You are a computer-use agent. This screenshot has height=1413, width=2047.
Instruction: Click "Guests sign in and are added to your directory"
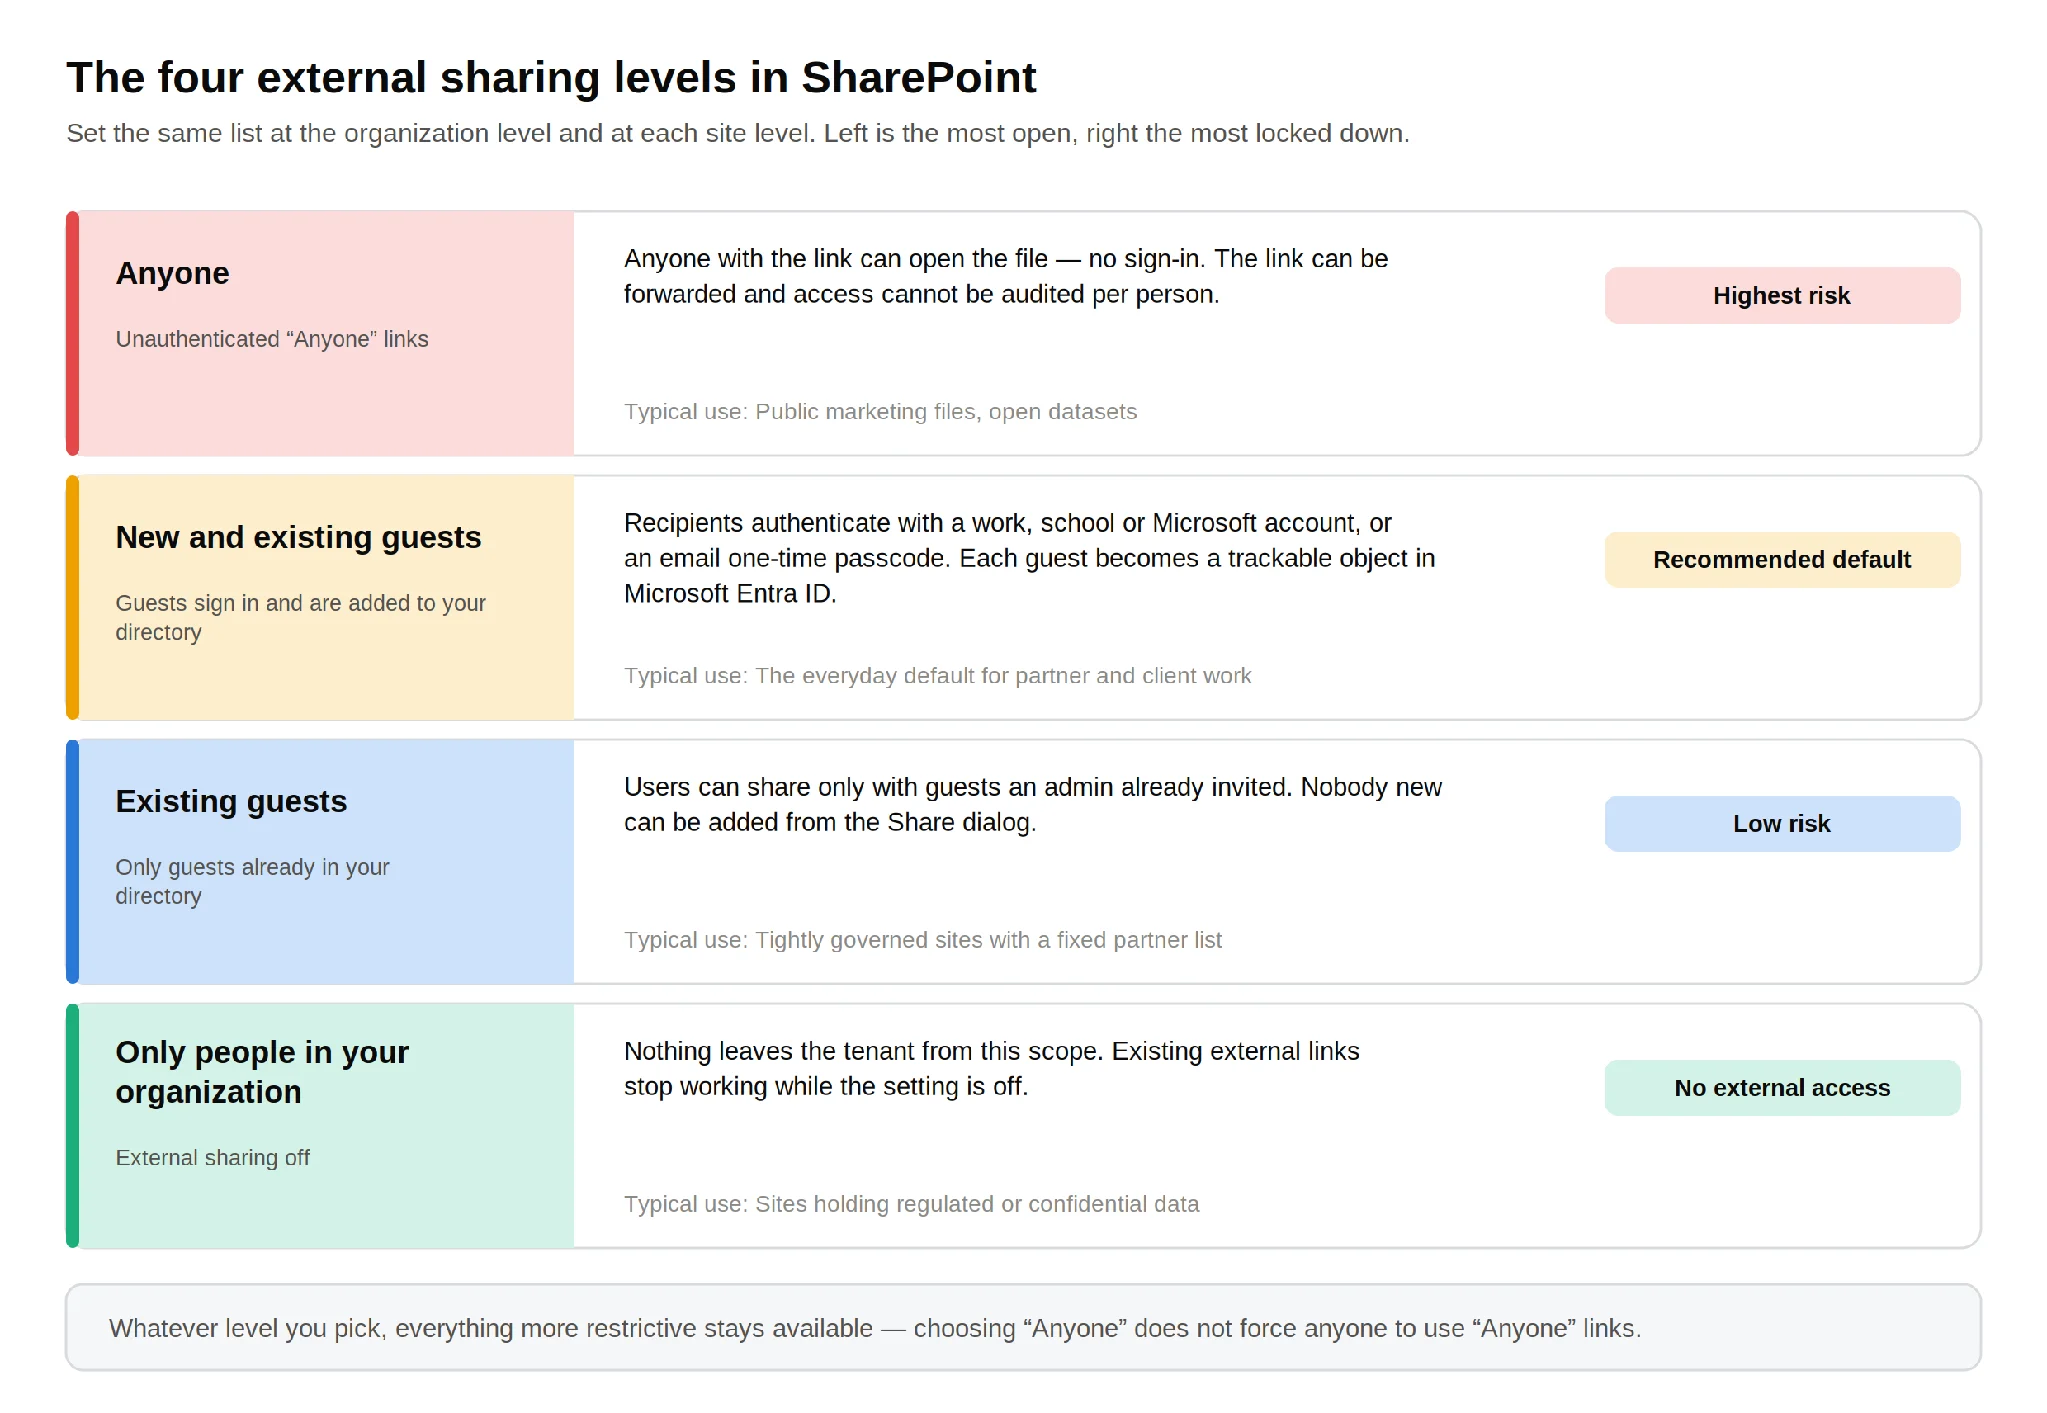pos(300,617)
